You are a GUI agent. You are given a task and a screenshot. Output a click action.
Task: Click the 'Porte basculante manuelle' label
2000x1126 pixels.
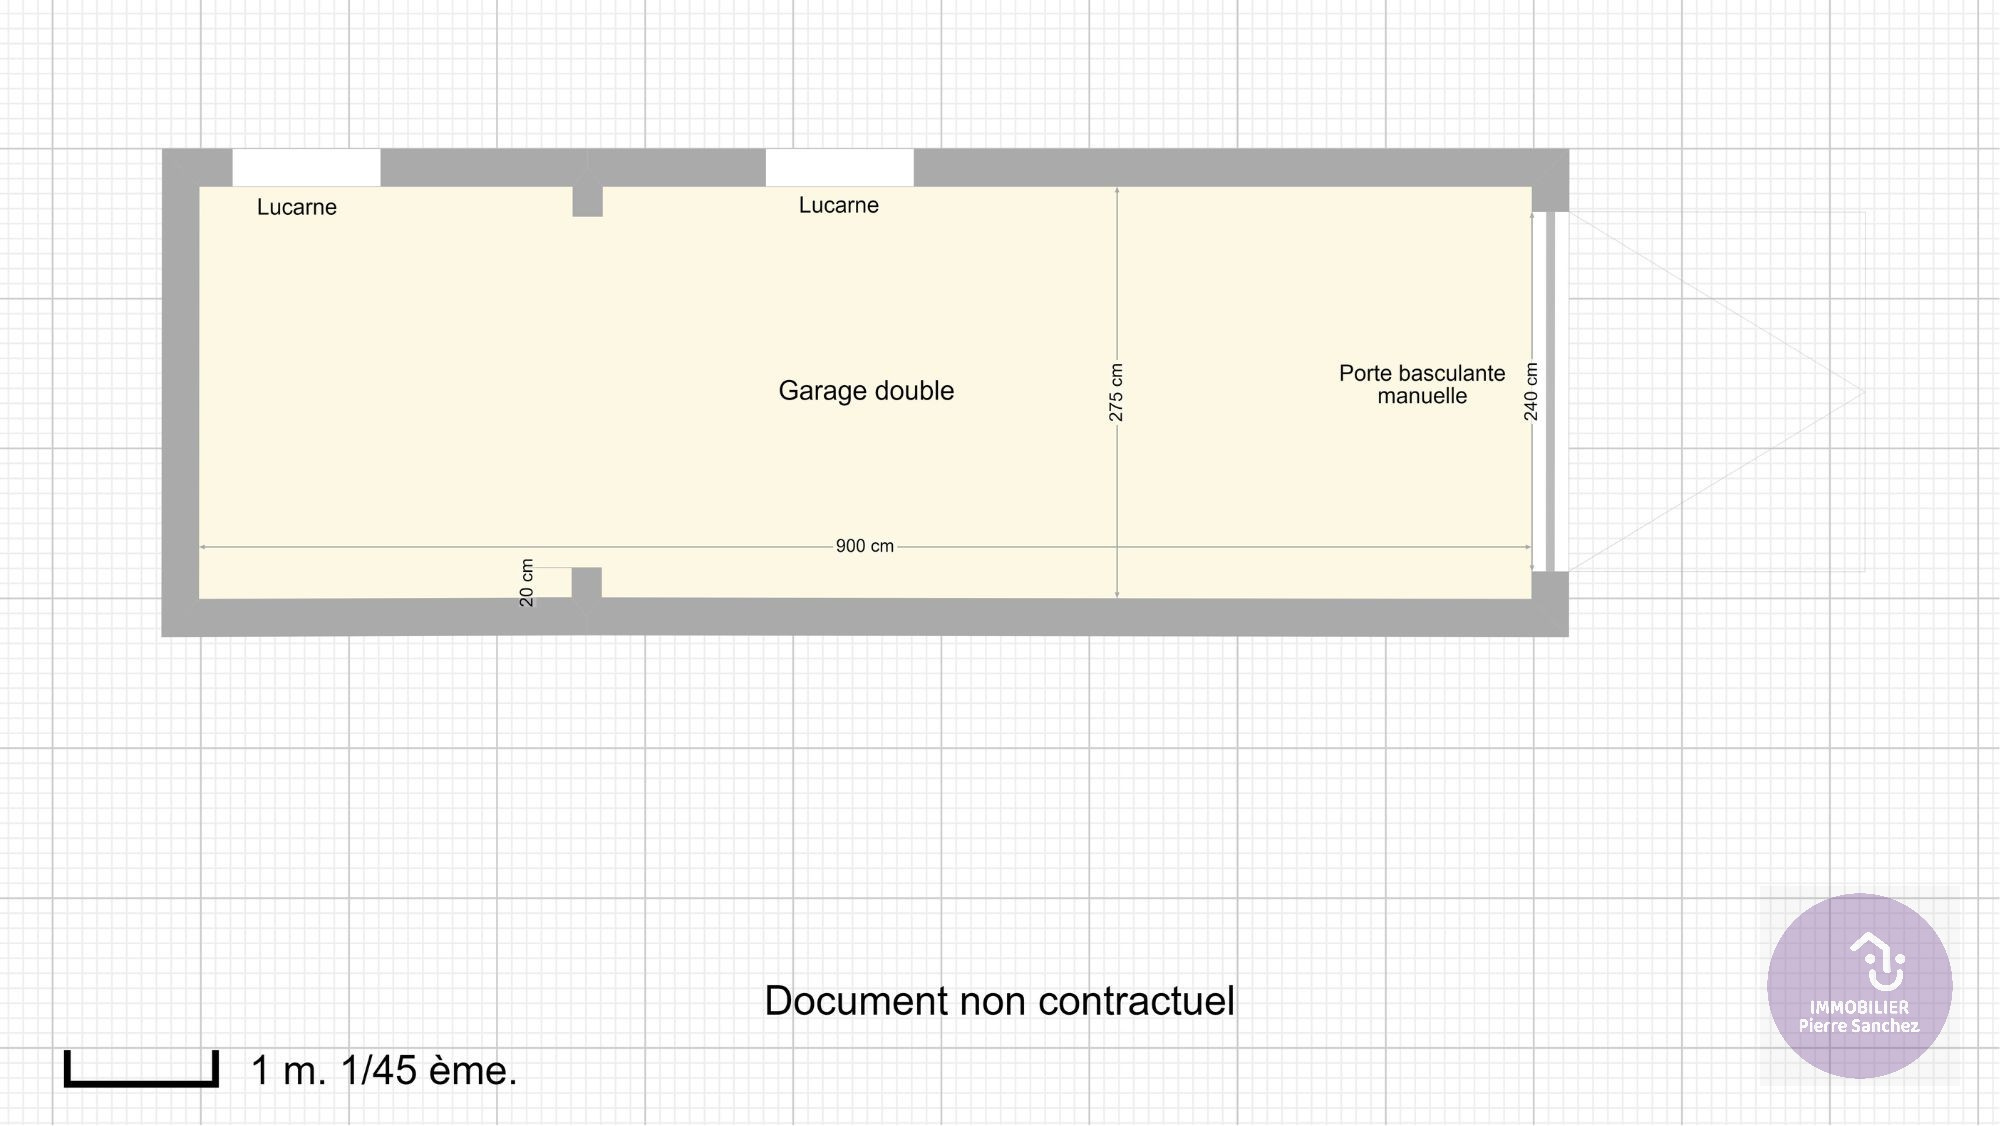(x=1421, y=384)
